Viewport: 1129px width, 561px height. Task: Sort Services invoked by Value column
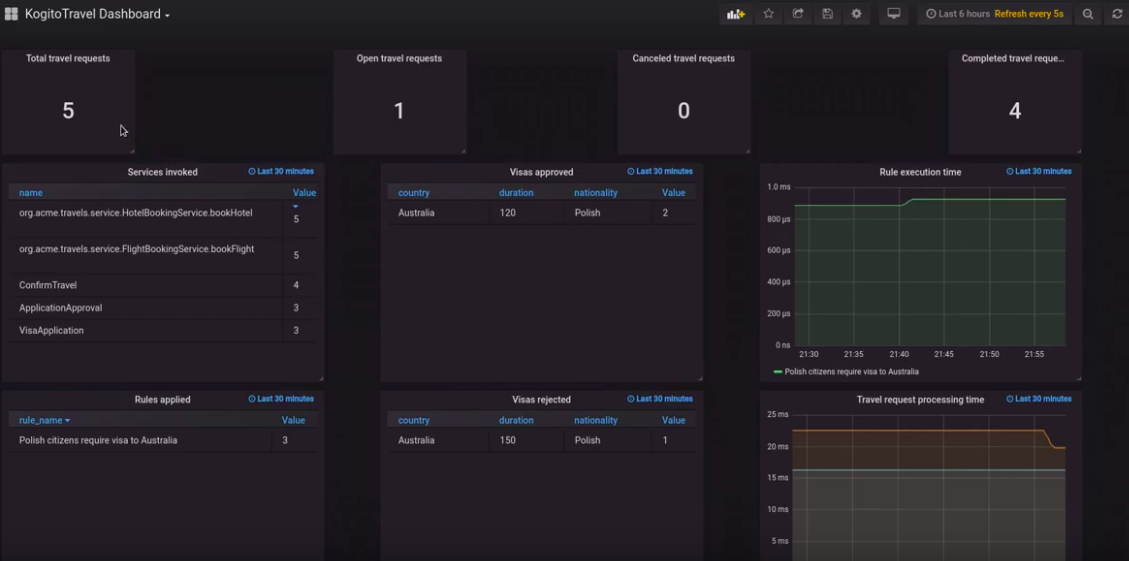pos(304,193)
